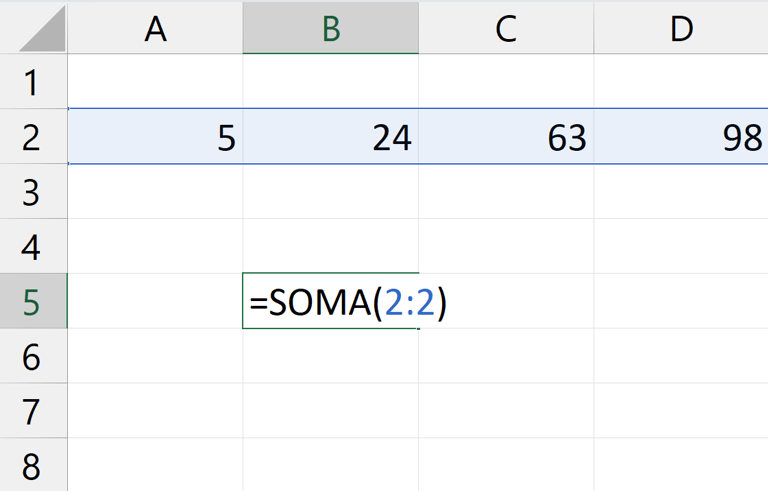Select column C header

pos(506,29)
